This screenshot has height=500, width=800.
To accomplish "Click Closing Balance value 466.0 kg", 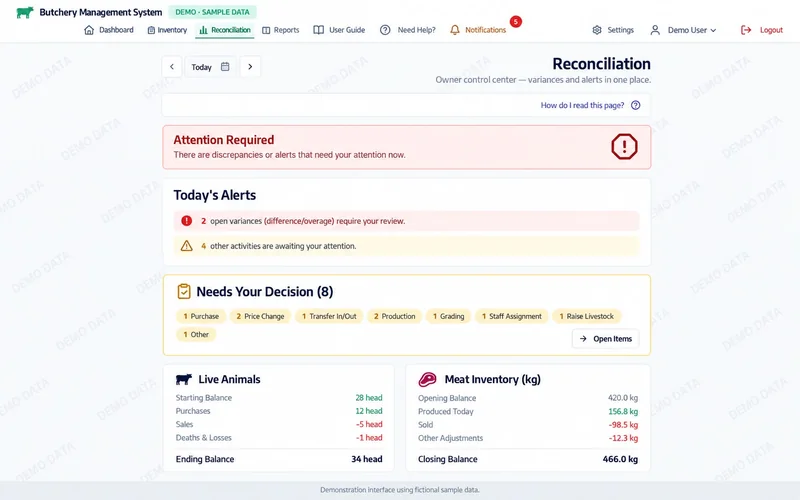I will [x=620, y=459].
